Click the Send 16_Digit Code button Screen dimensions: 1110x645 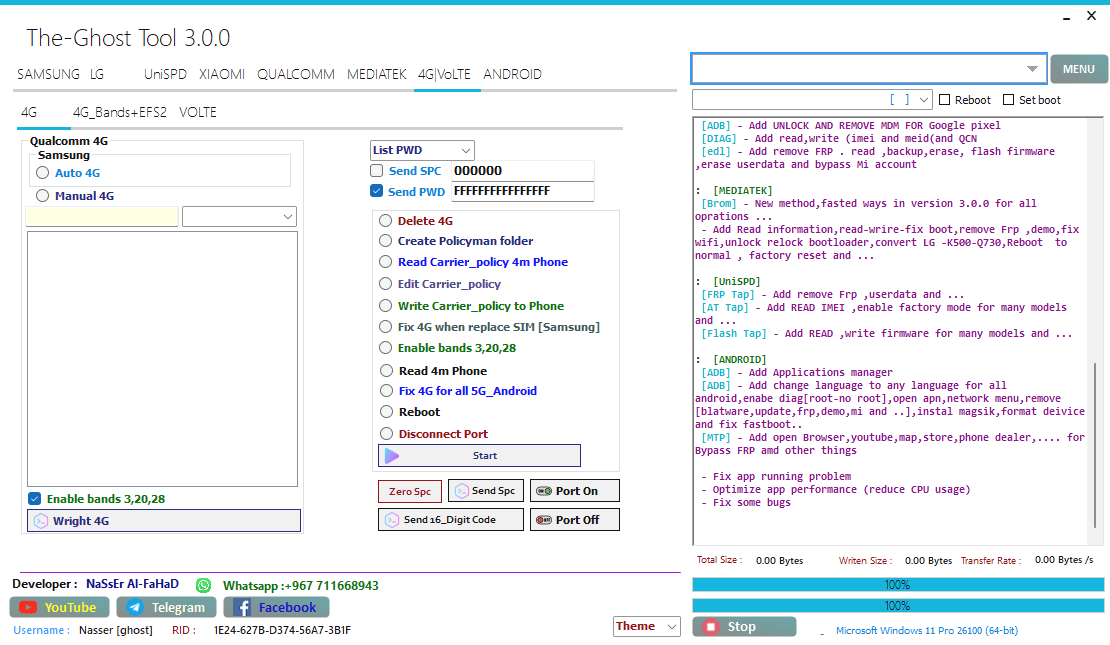450,519
